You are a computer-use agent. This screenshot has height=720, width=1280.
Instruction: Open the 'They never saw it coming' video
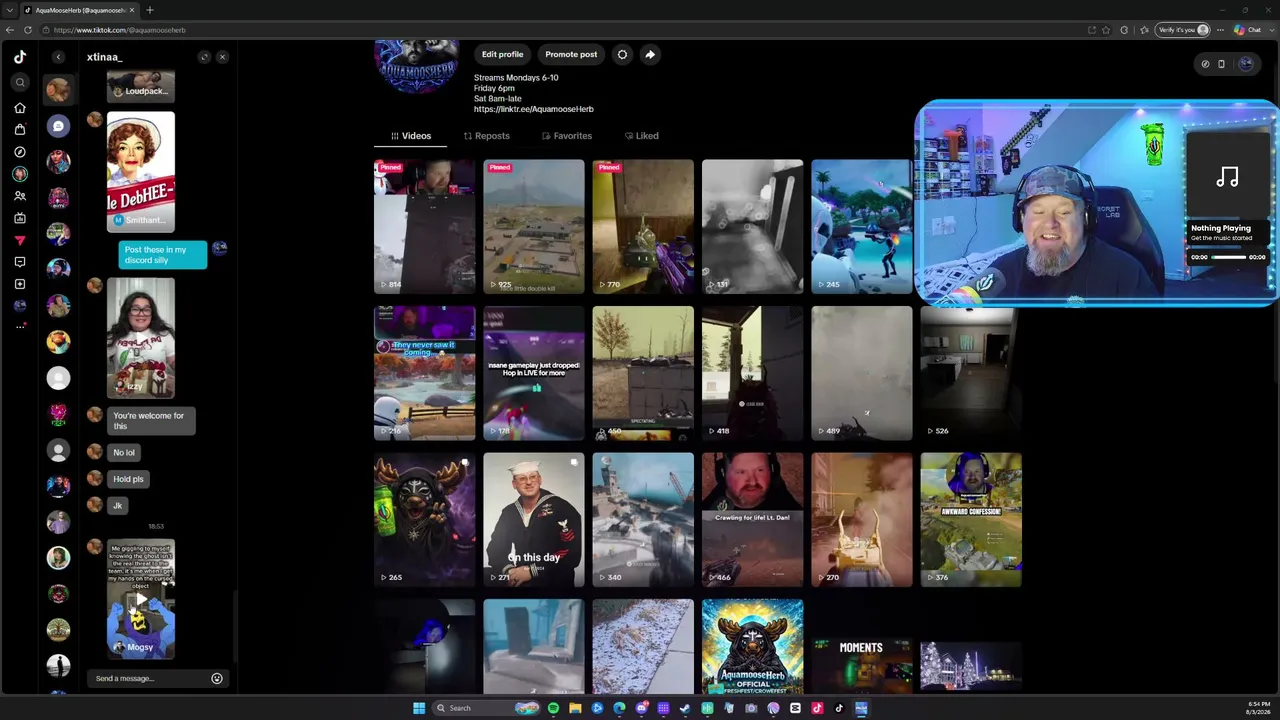[424, 373]
